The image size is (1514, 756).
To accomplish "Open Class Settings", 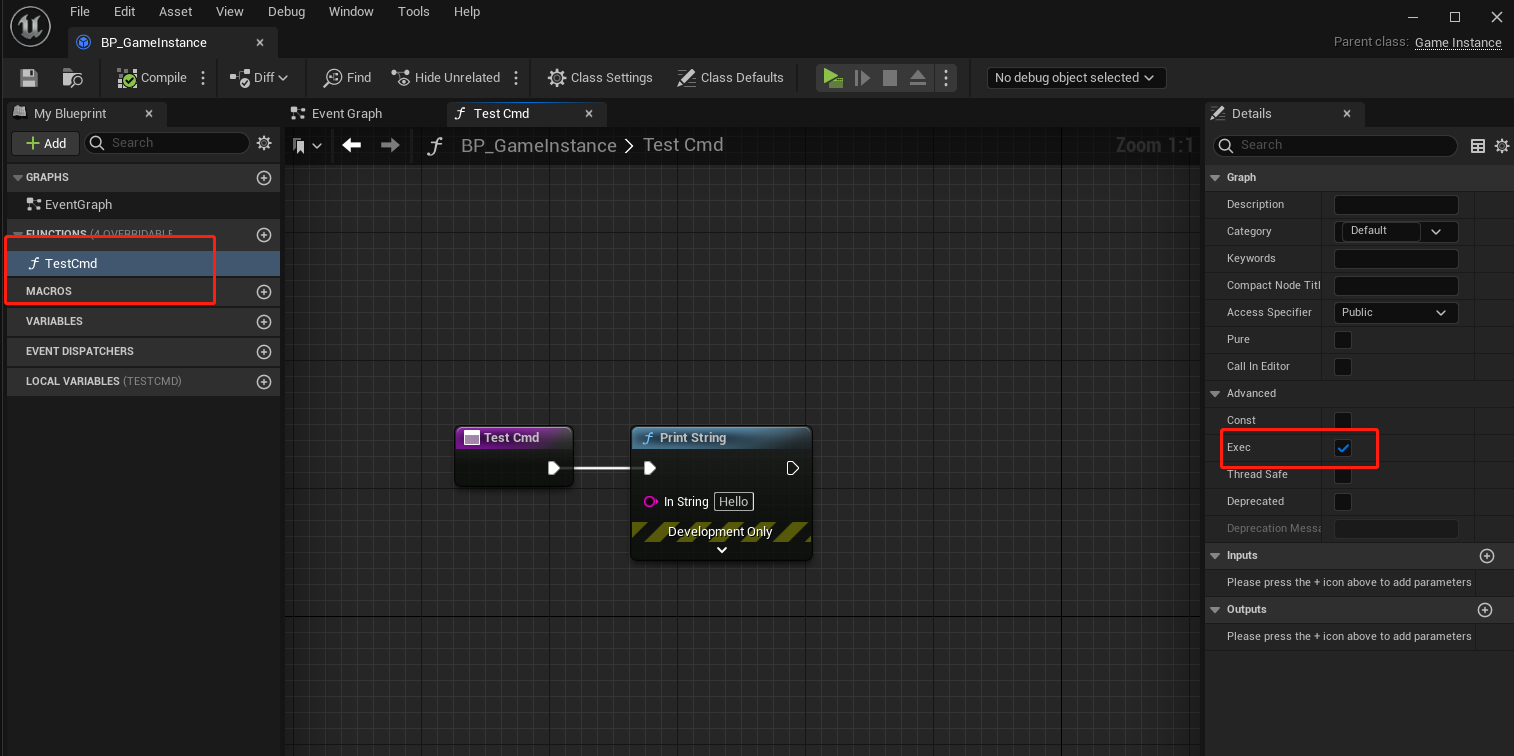I will (600, 78).
